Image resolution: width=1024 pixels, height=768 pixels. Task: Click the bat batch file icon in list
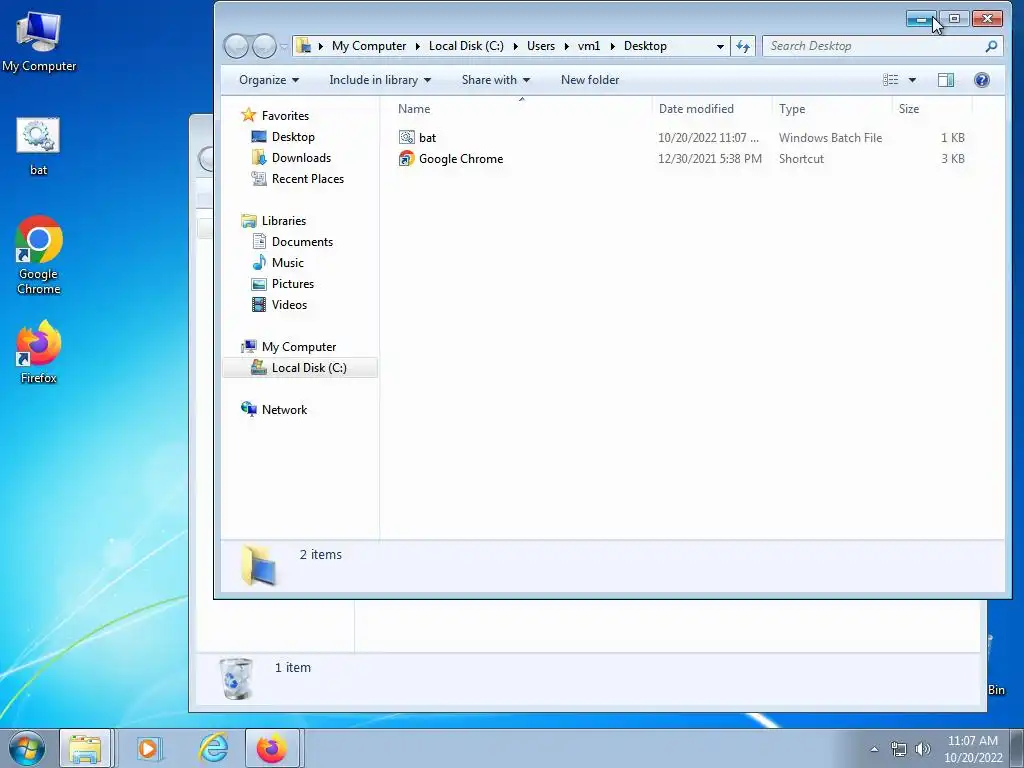(406, 137)
